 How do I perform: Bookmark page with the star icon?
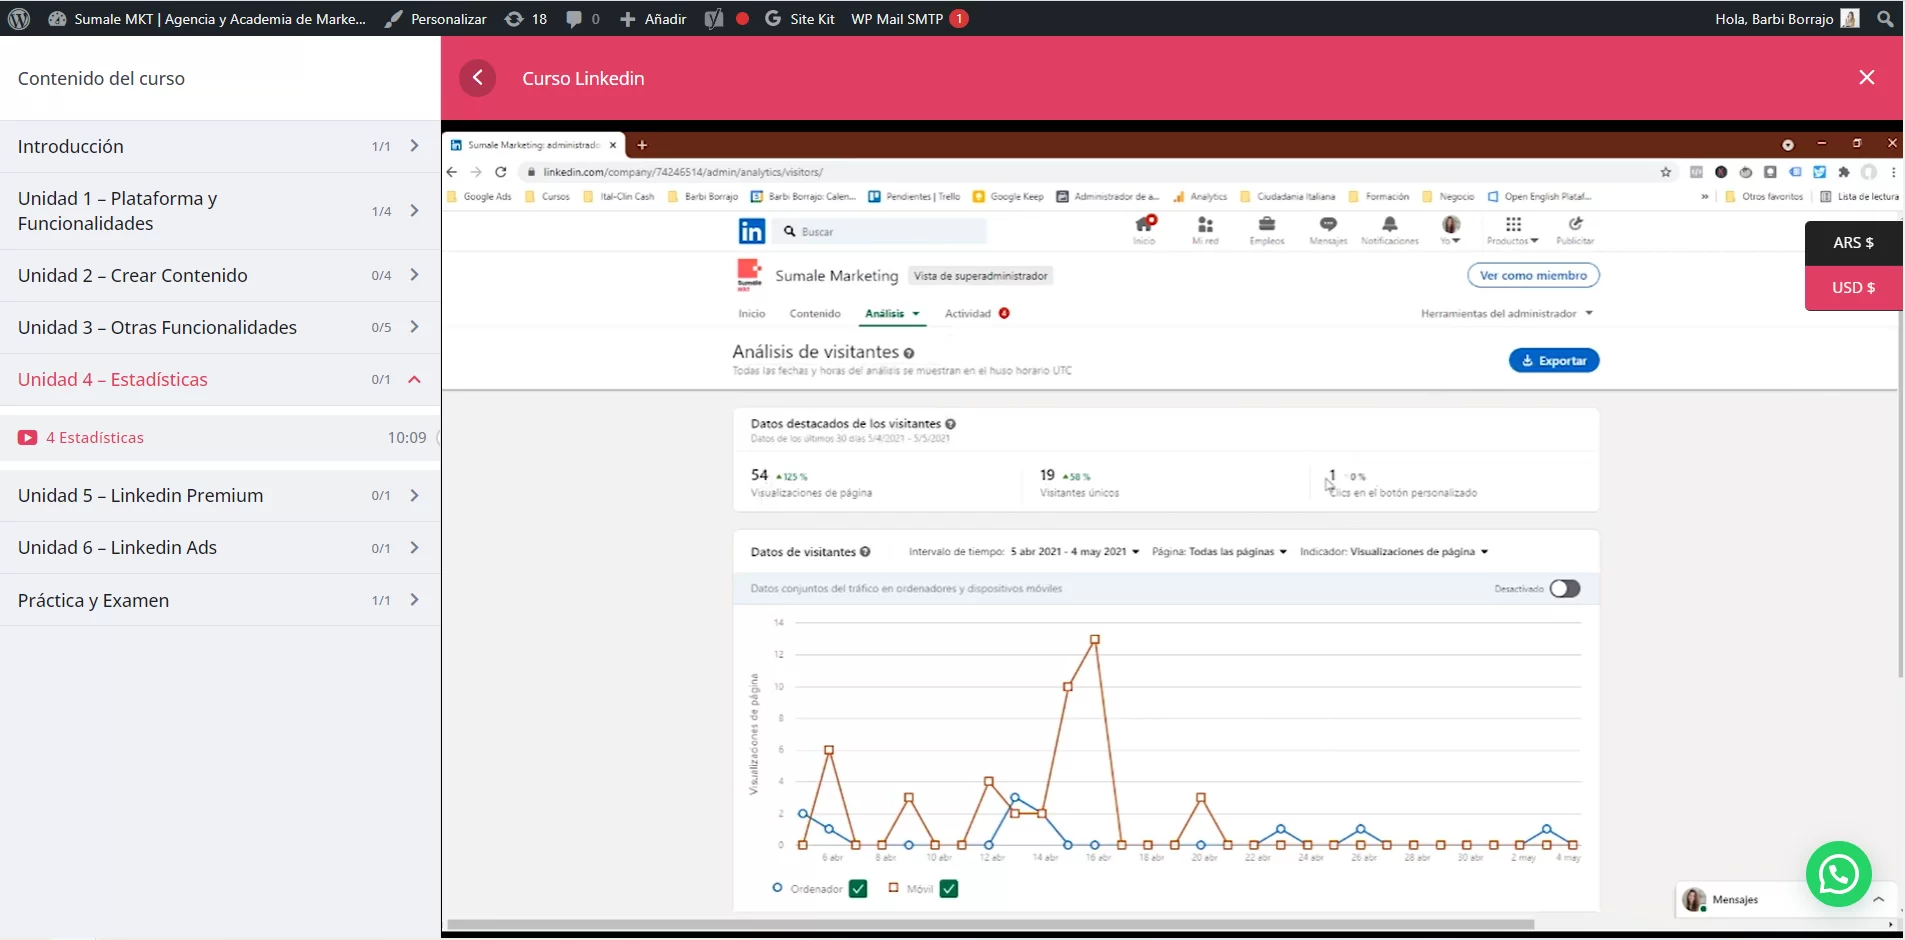point(1666,172)
